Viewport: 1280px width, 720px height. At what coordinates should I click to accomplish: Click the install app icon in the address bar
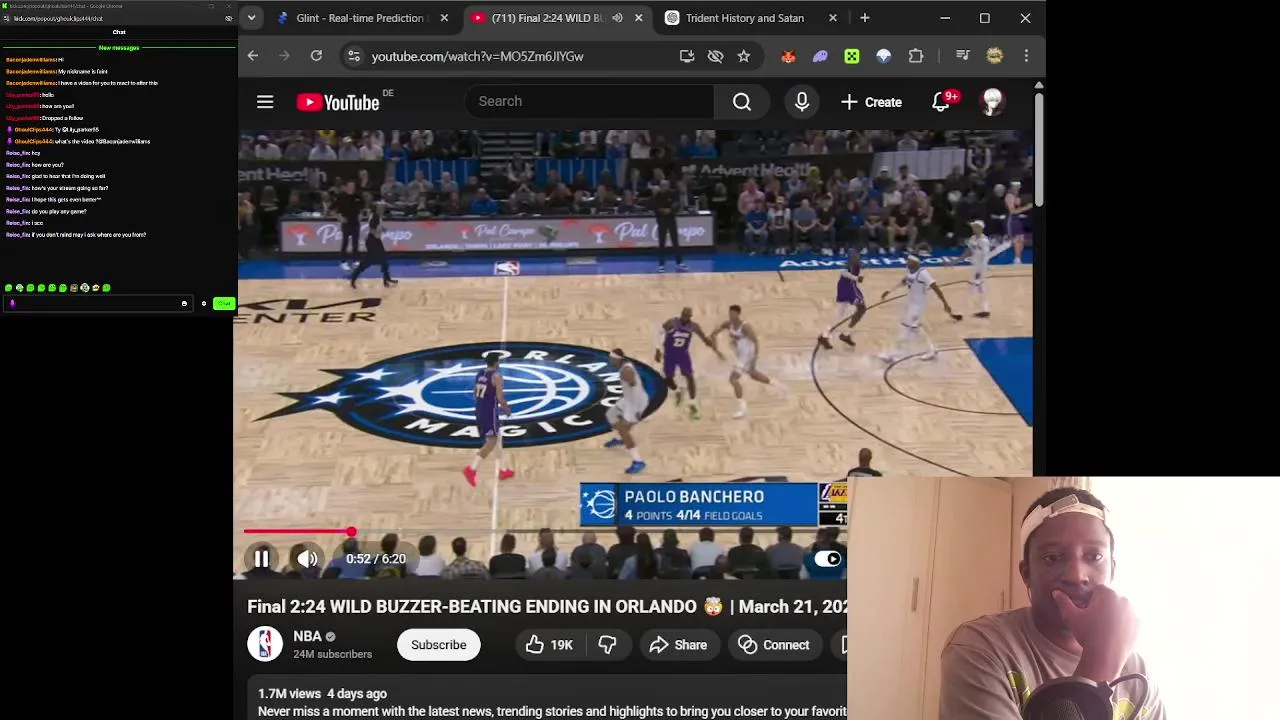687,56
